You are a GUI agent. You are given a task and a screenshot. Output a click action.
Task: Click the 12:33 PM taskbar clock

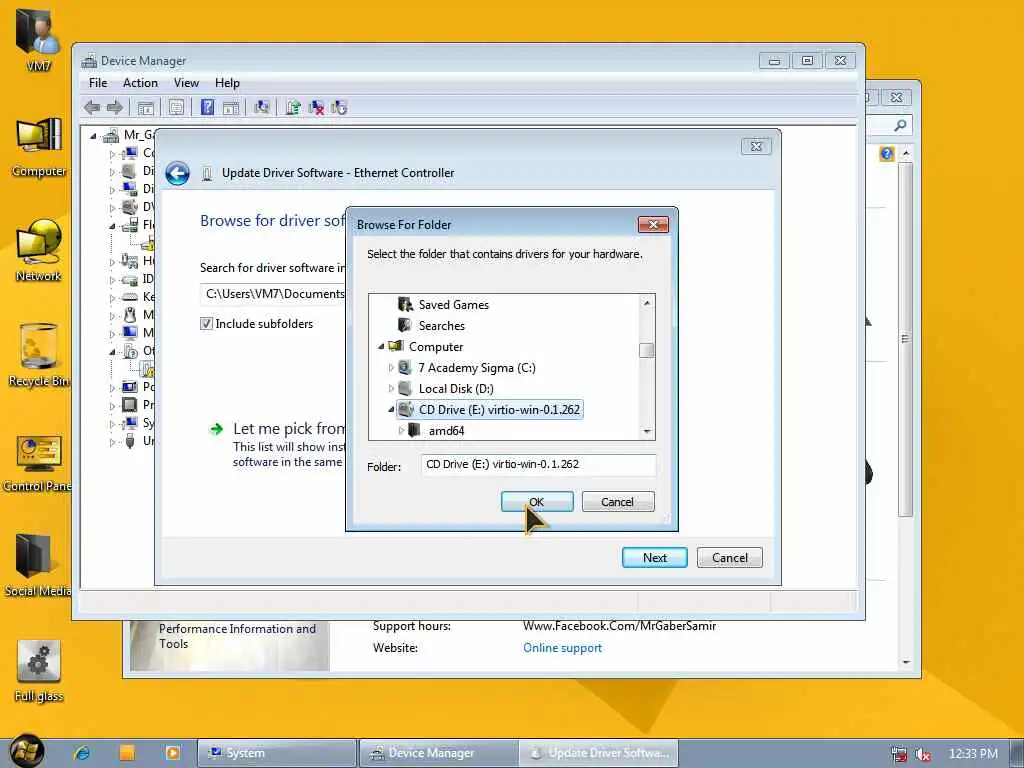pyautogui.click(x=973, y=754)
